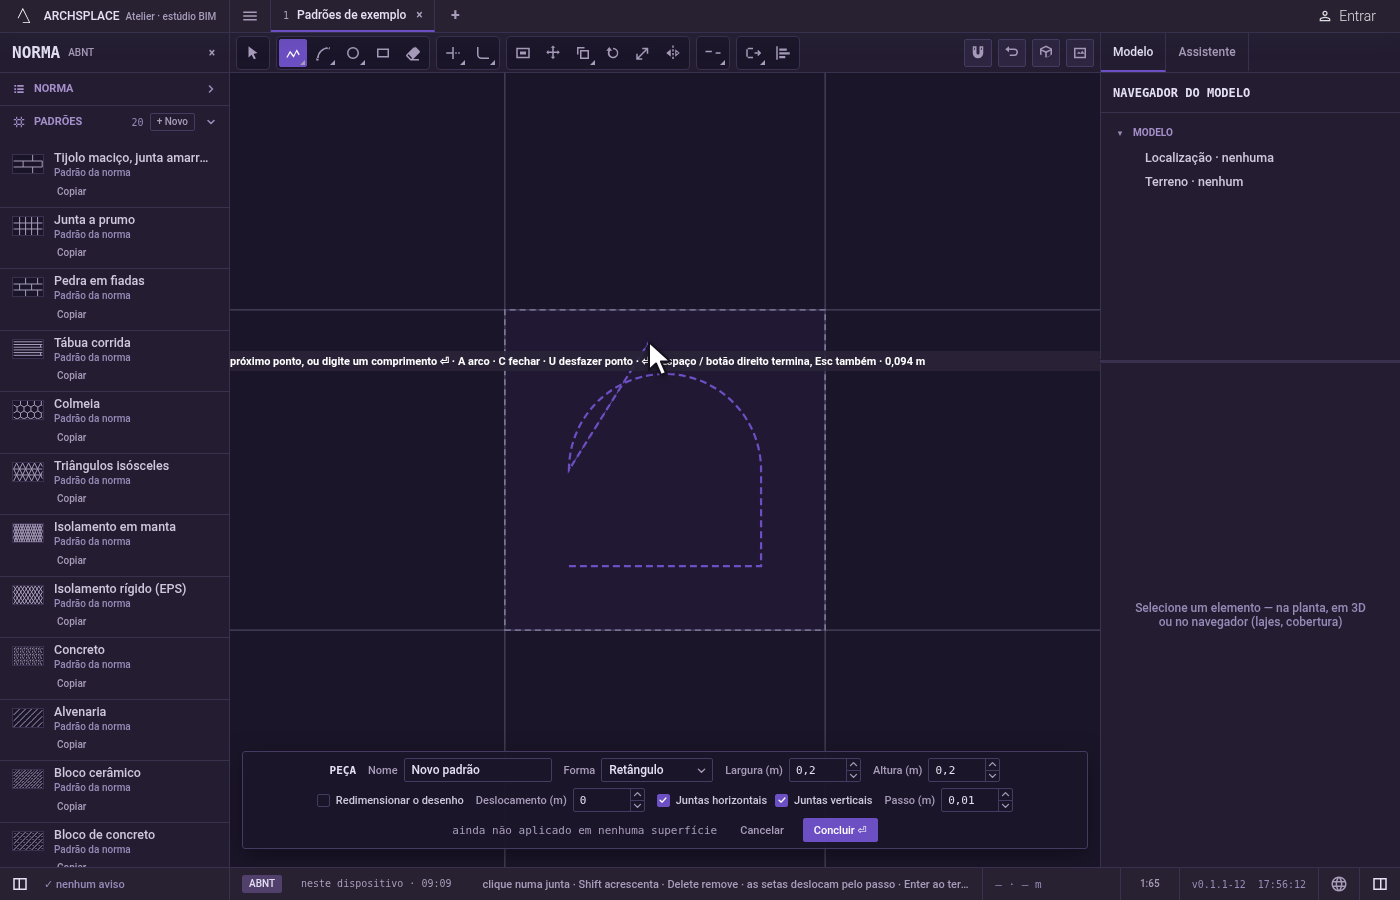Uncheck Juntas verticais
This screenshot has height=900, width=1400.
[x=781, y=800]
